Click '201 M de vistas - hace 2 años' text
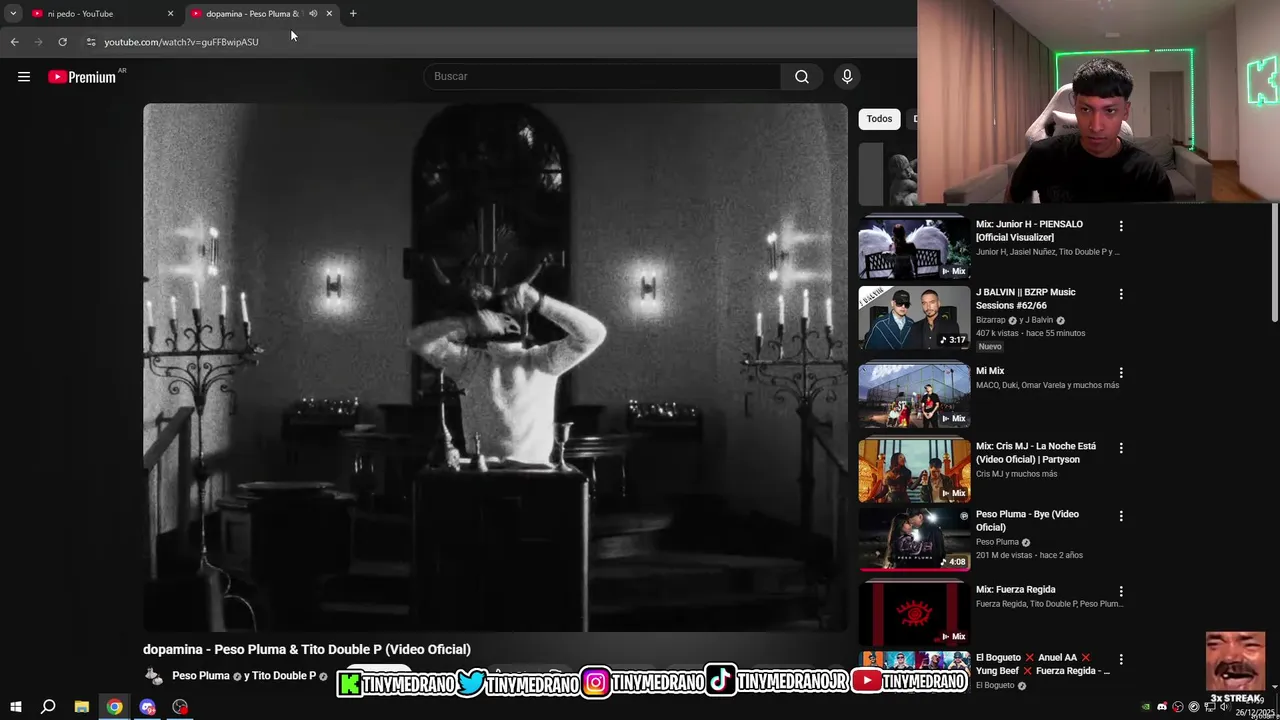 [1029, 555]
